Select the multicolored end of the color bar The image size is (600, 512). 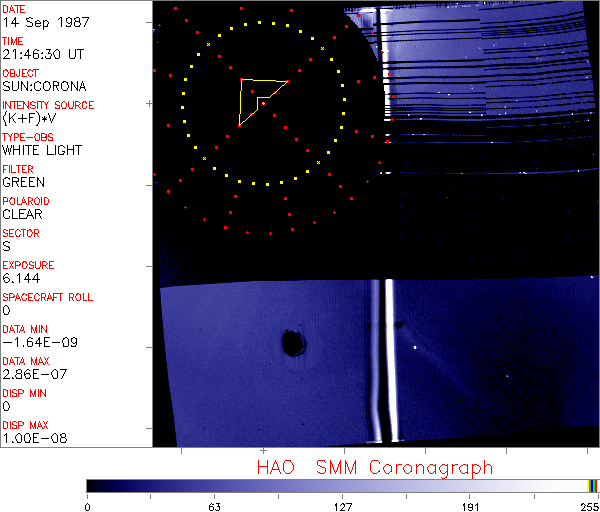pos(593,485)
